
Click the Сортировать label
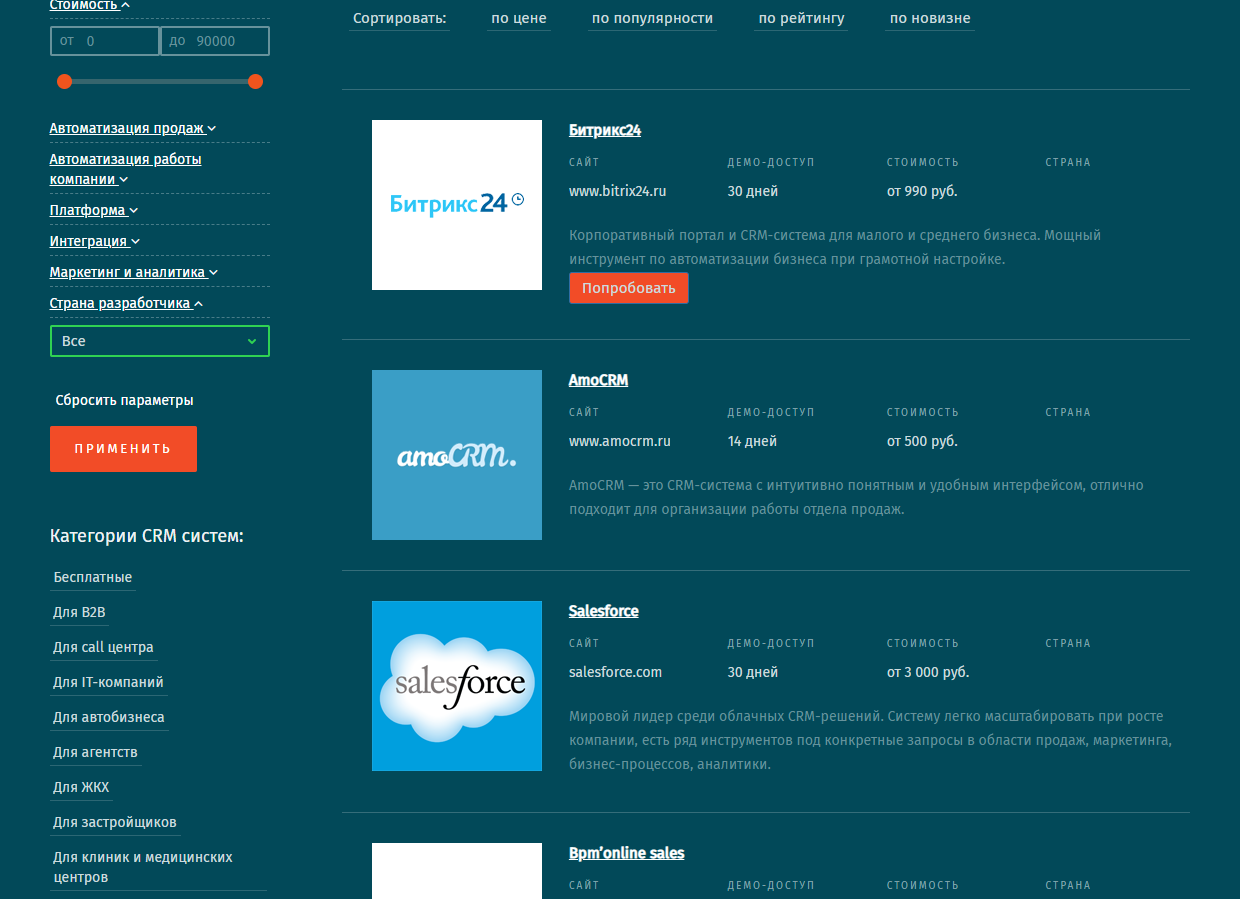click(x=400, y=18)
